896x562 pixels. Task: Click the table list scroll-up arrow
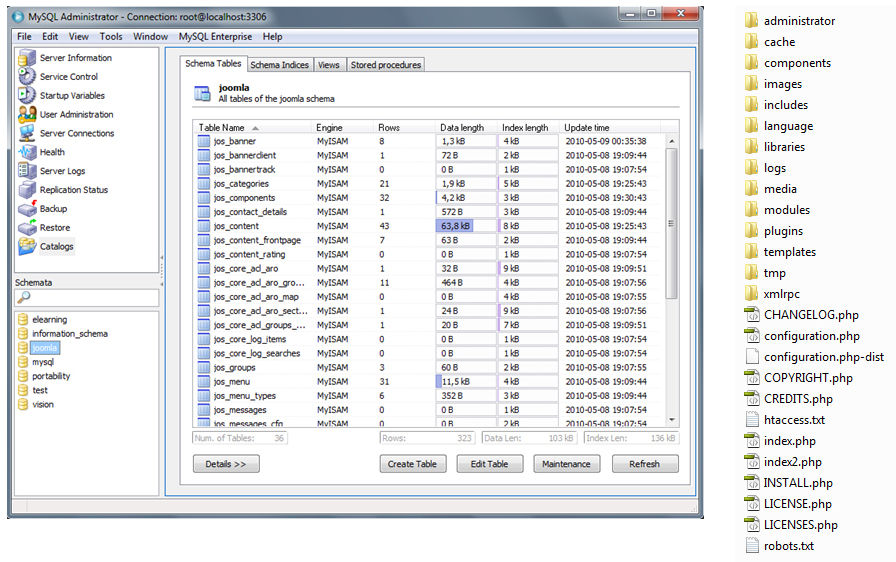tap(672, 141)
